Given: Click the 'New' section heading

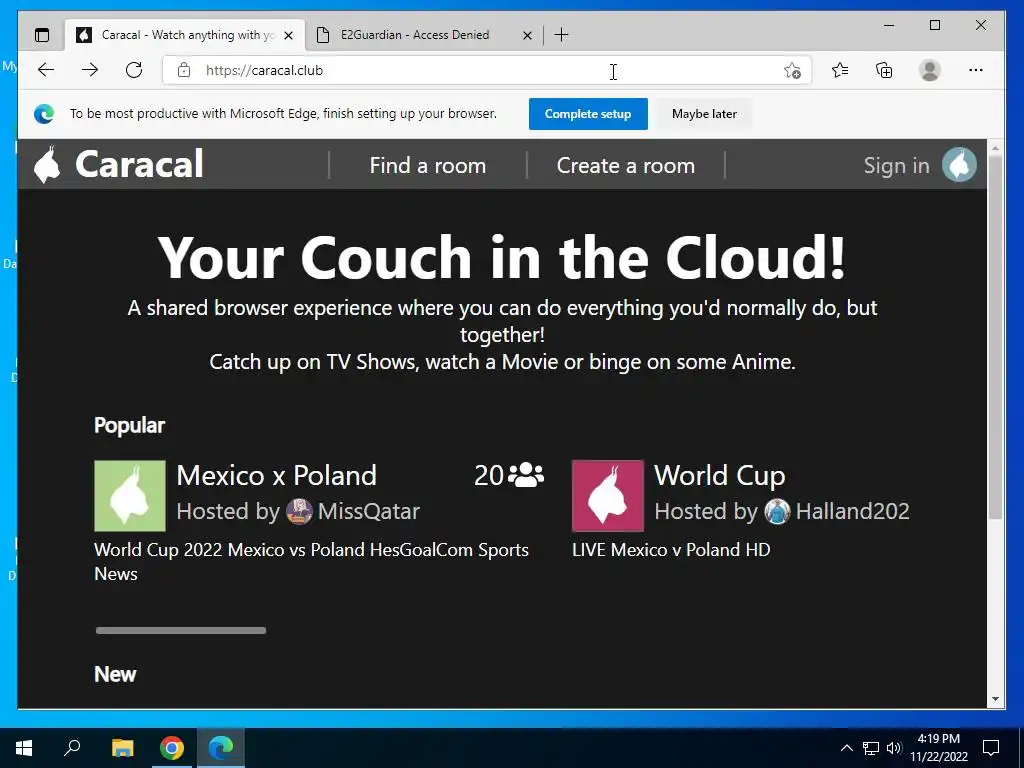Looking at the screenshot, I should click(115, 674).
